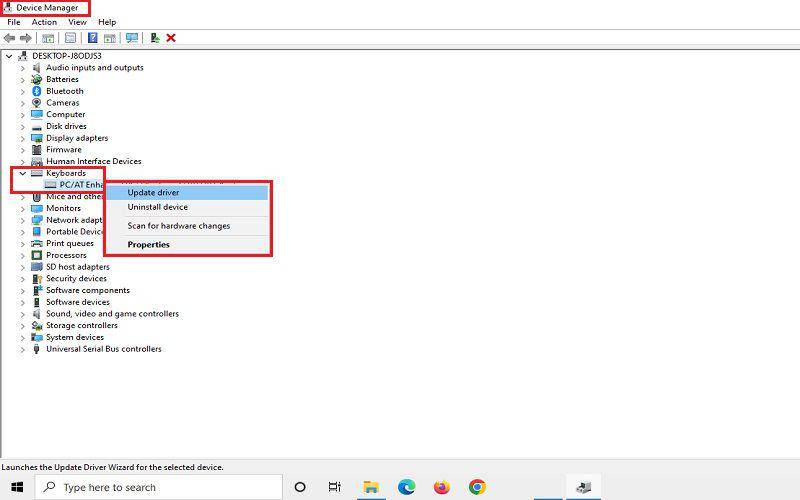The image size is (800, 500).
Task: Select the Storage controllers category icon
Action: click(x=37, y=326)
